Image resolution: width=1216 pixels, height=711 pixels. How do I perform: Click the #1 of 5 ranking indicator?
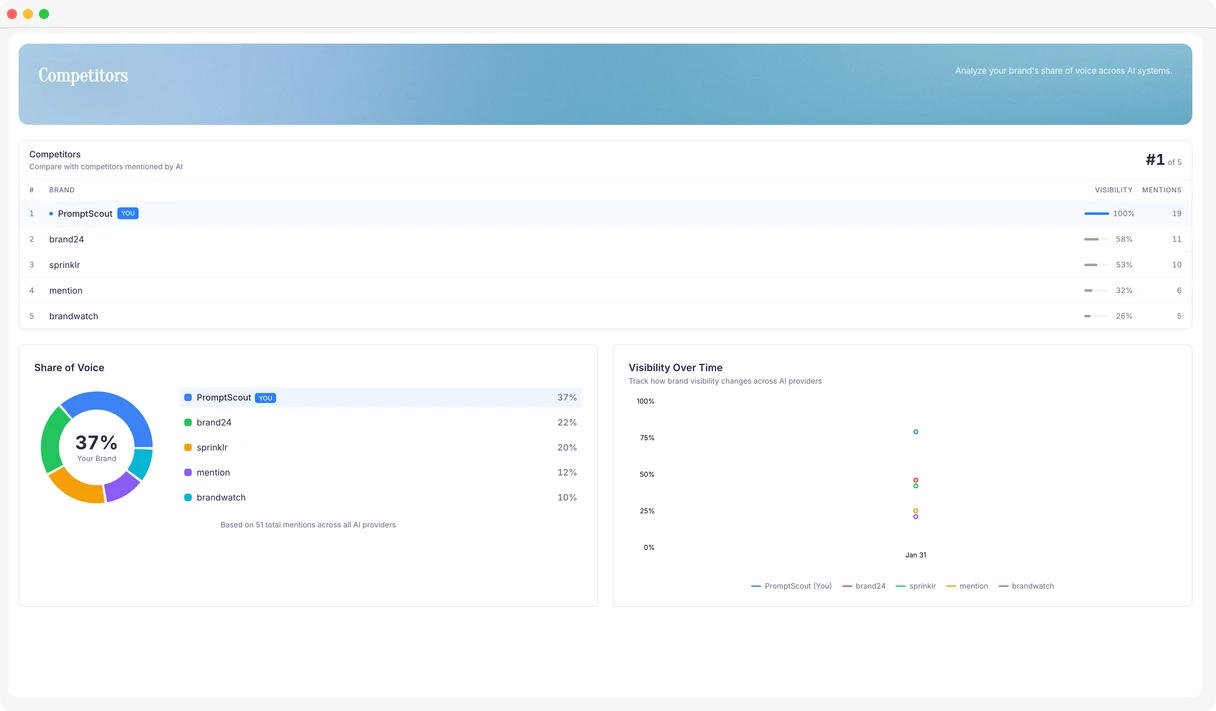pos(1162,159)
